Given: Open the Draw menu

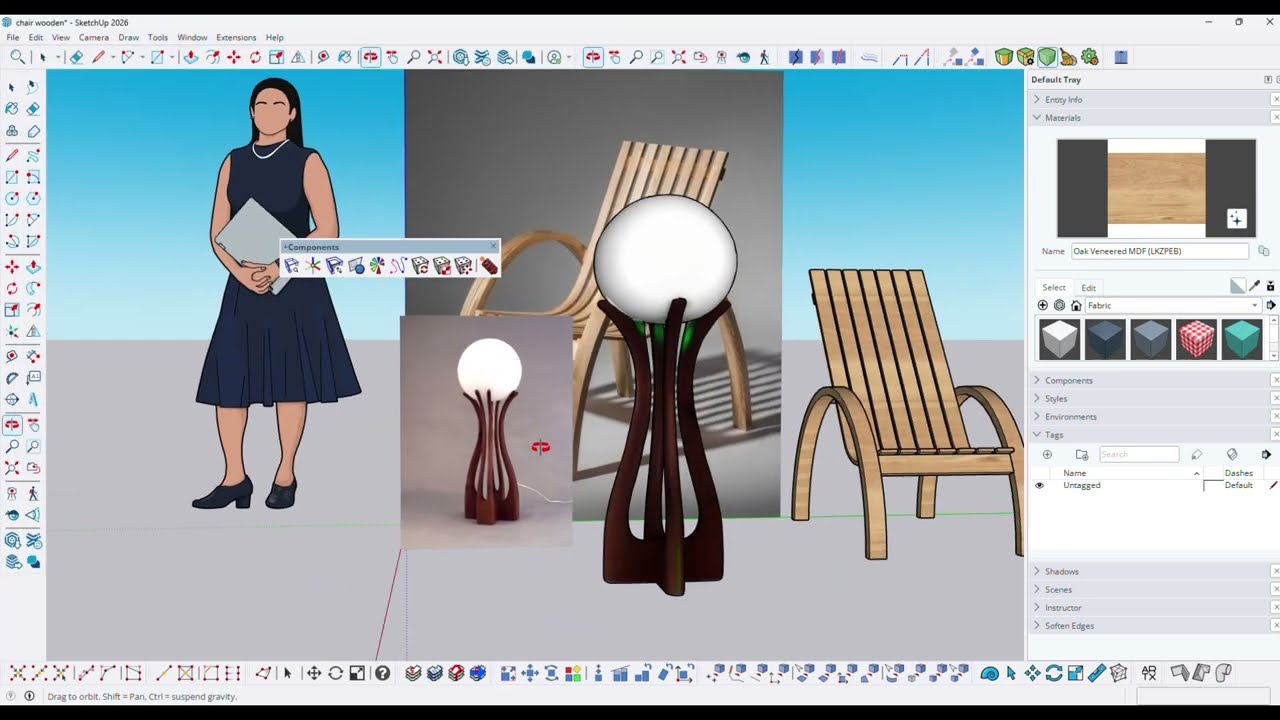Looking at the screenshot, I should 129,38.
